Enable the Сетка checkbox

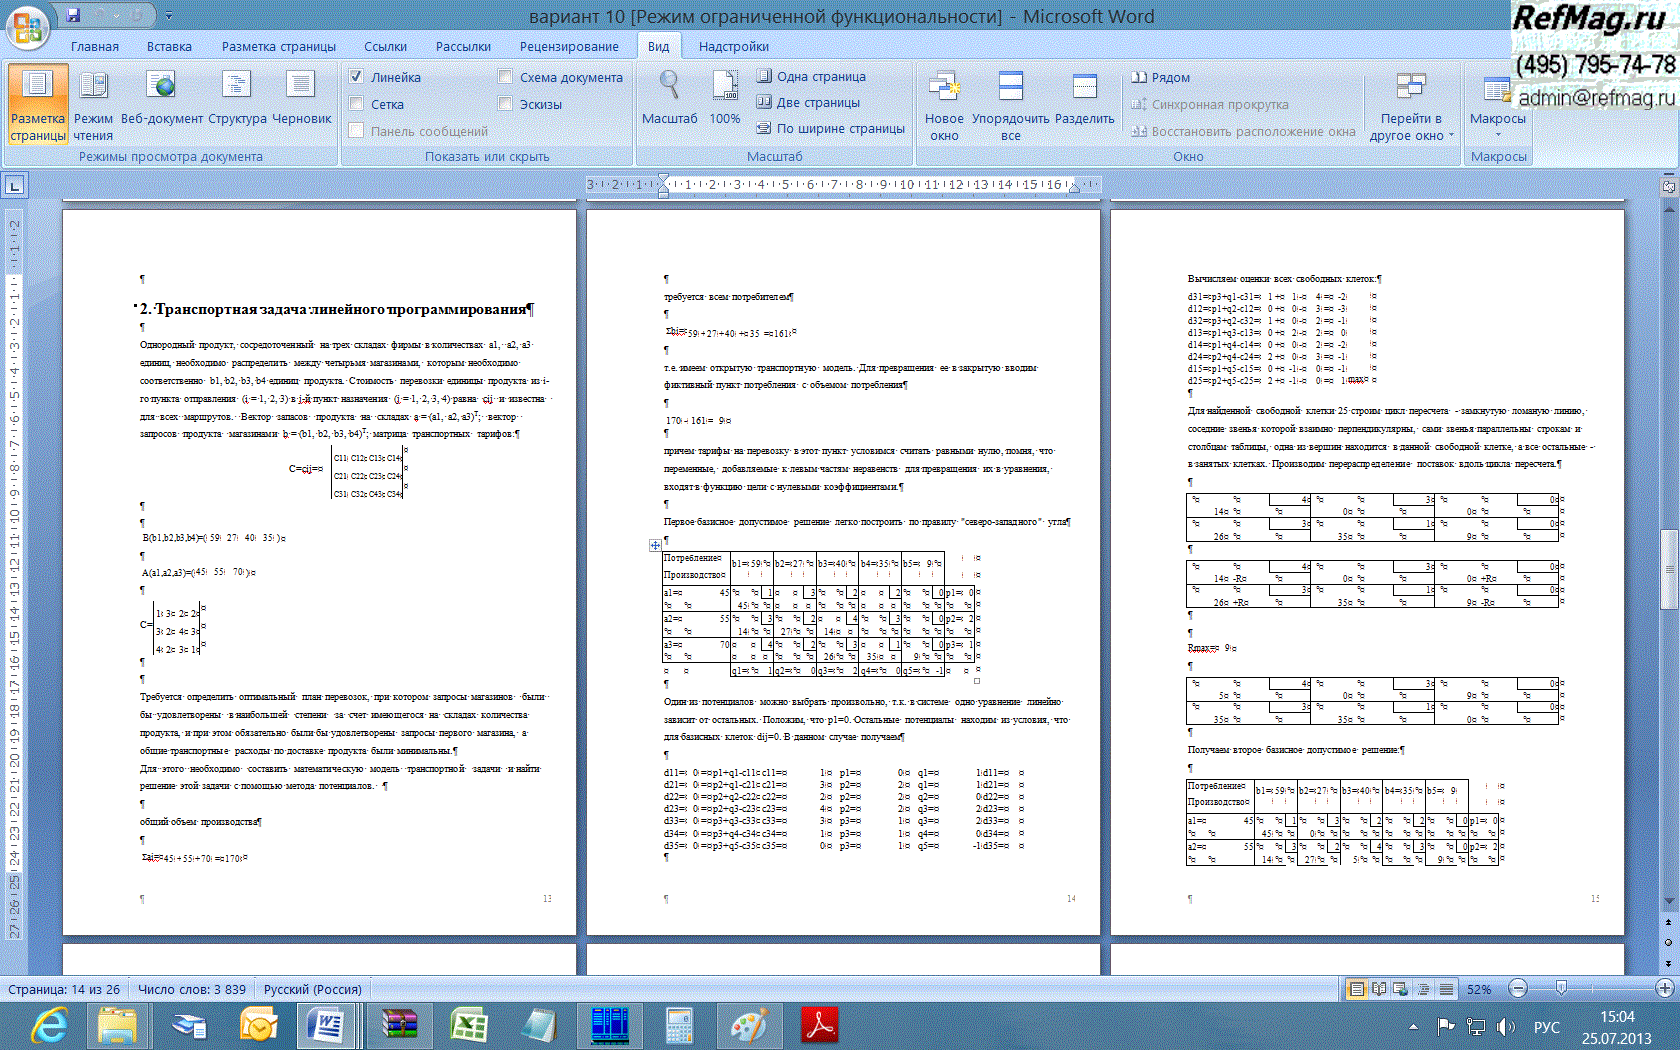356,104
